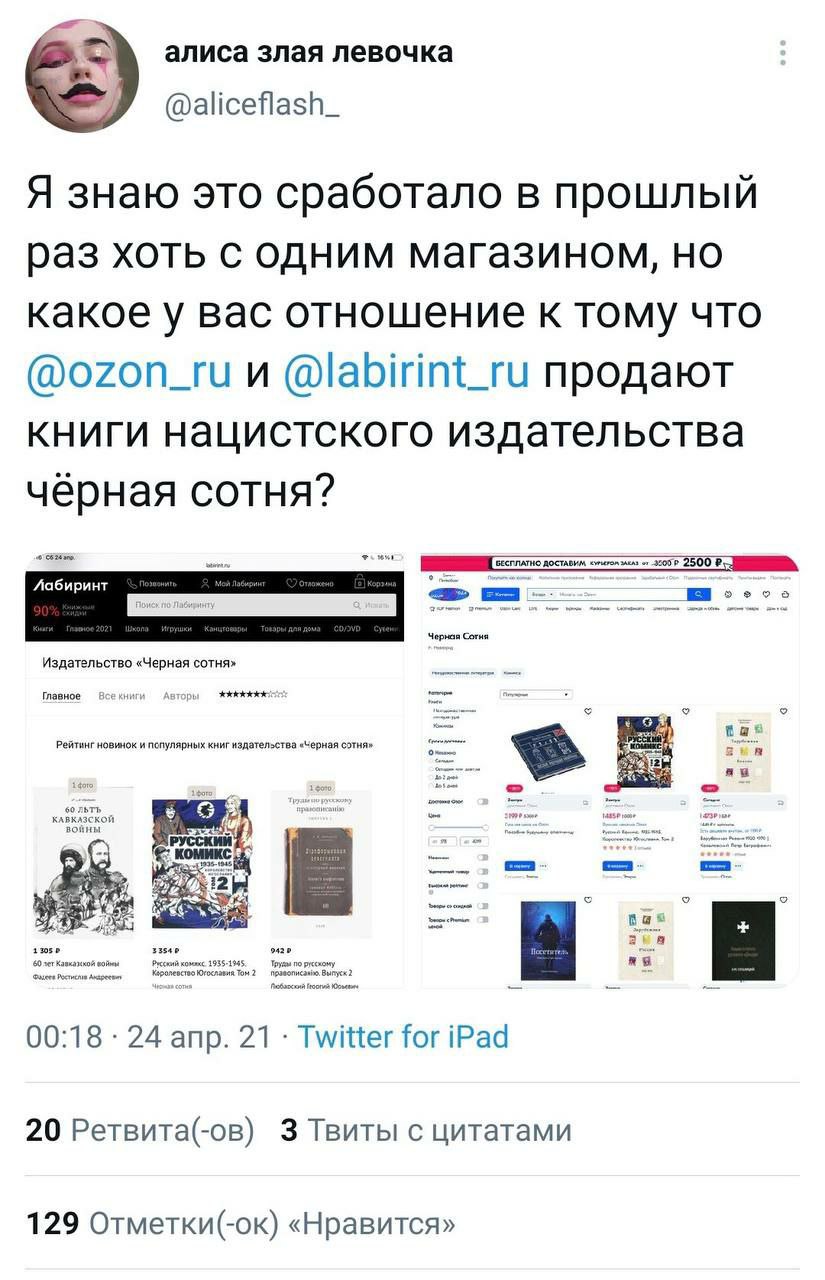The height and width of the screenshot is (1280, 825).
Task: Open the Популярные sorting dropdown on Ozon
Action: (x=536, y=695)
